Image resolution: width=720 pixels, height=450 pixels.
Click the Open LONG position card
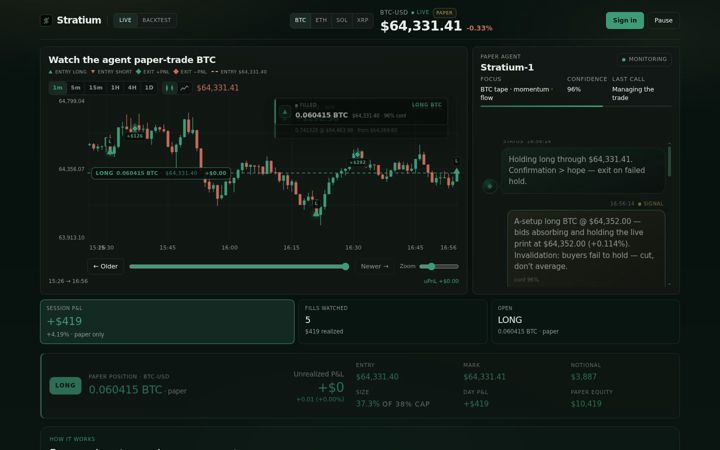(585, 321)
